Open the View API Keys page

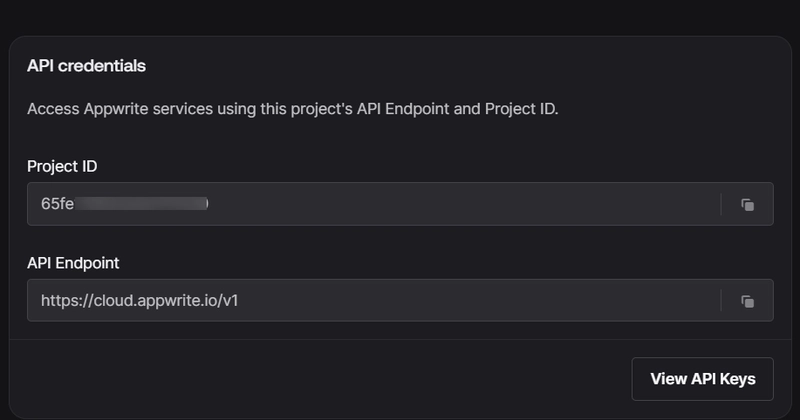coord(703,379)
